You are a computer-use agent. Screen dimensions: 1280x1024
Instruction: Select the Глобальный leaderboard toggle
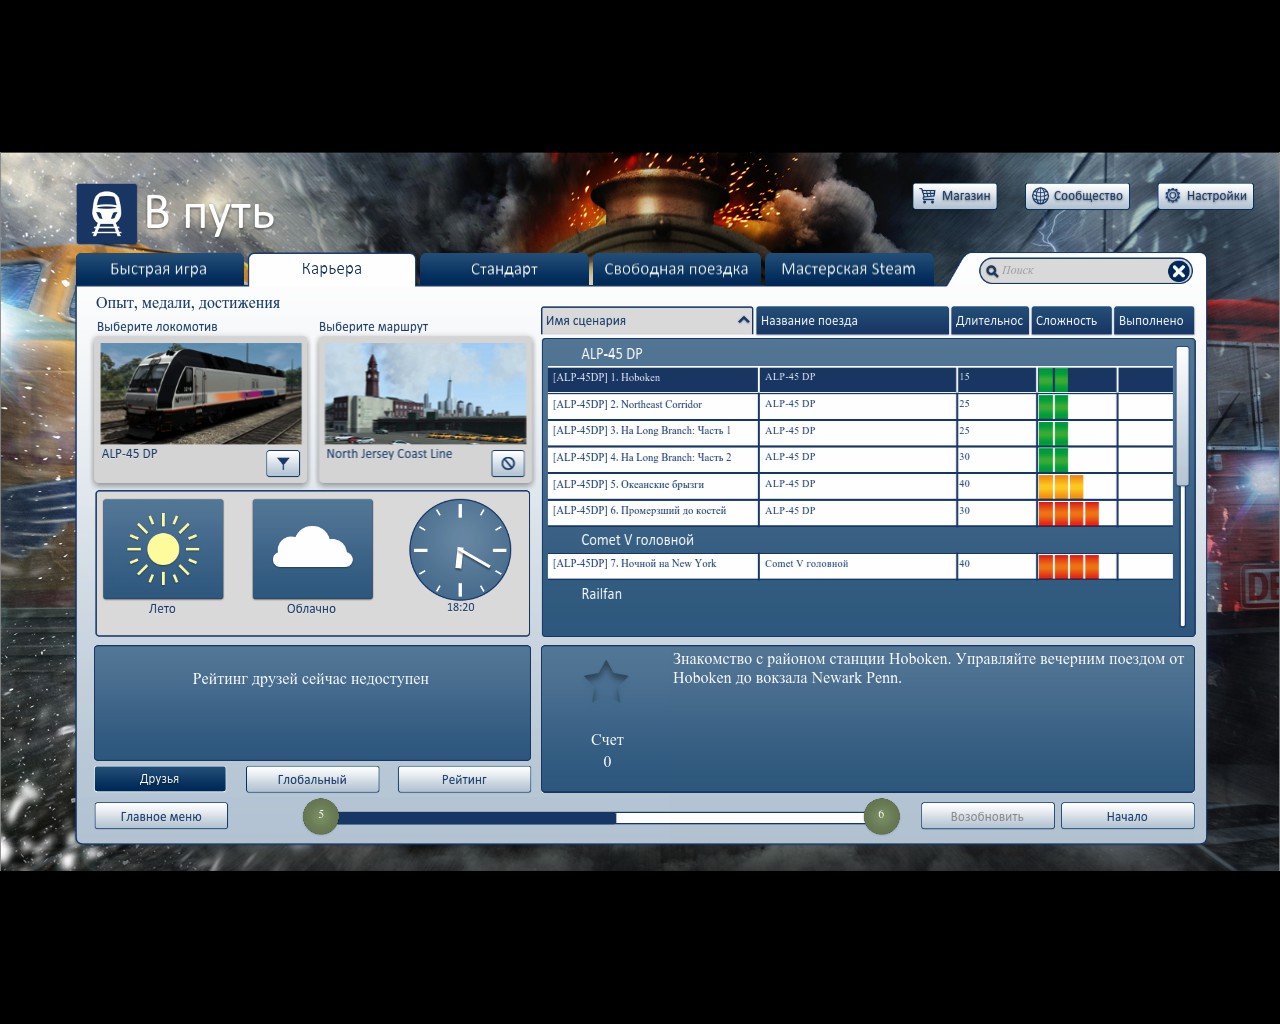click(312, 779)
